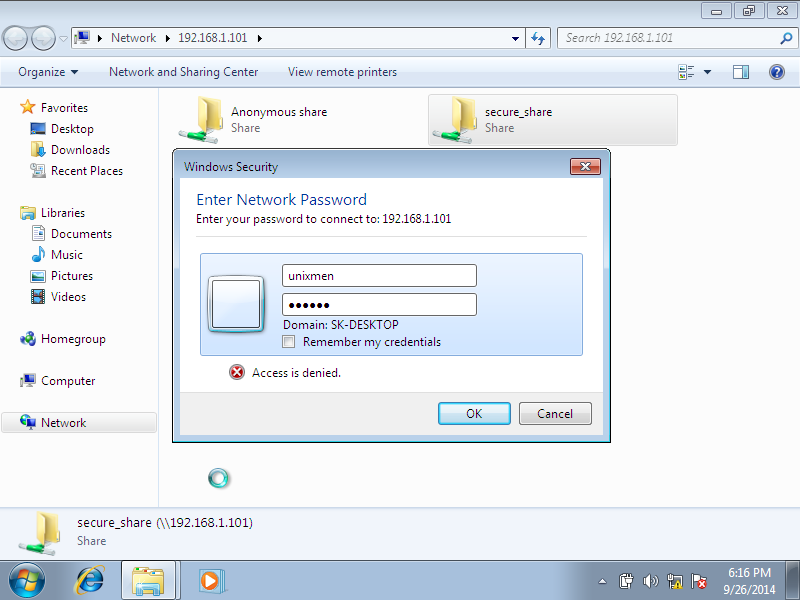Click the refresh address button
The image size is (800, 600).
(538, 38)
